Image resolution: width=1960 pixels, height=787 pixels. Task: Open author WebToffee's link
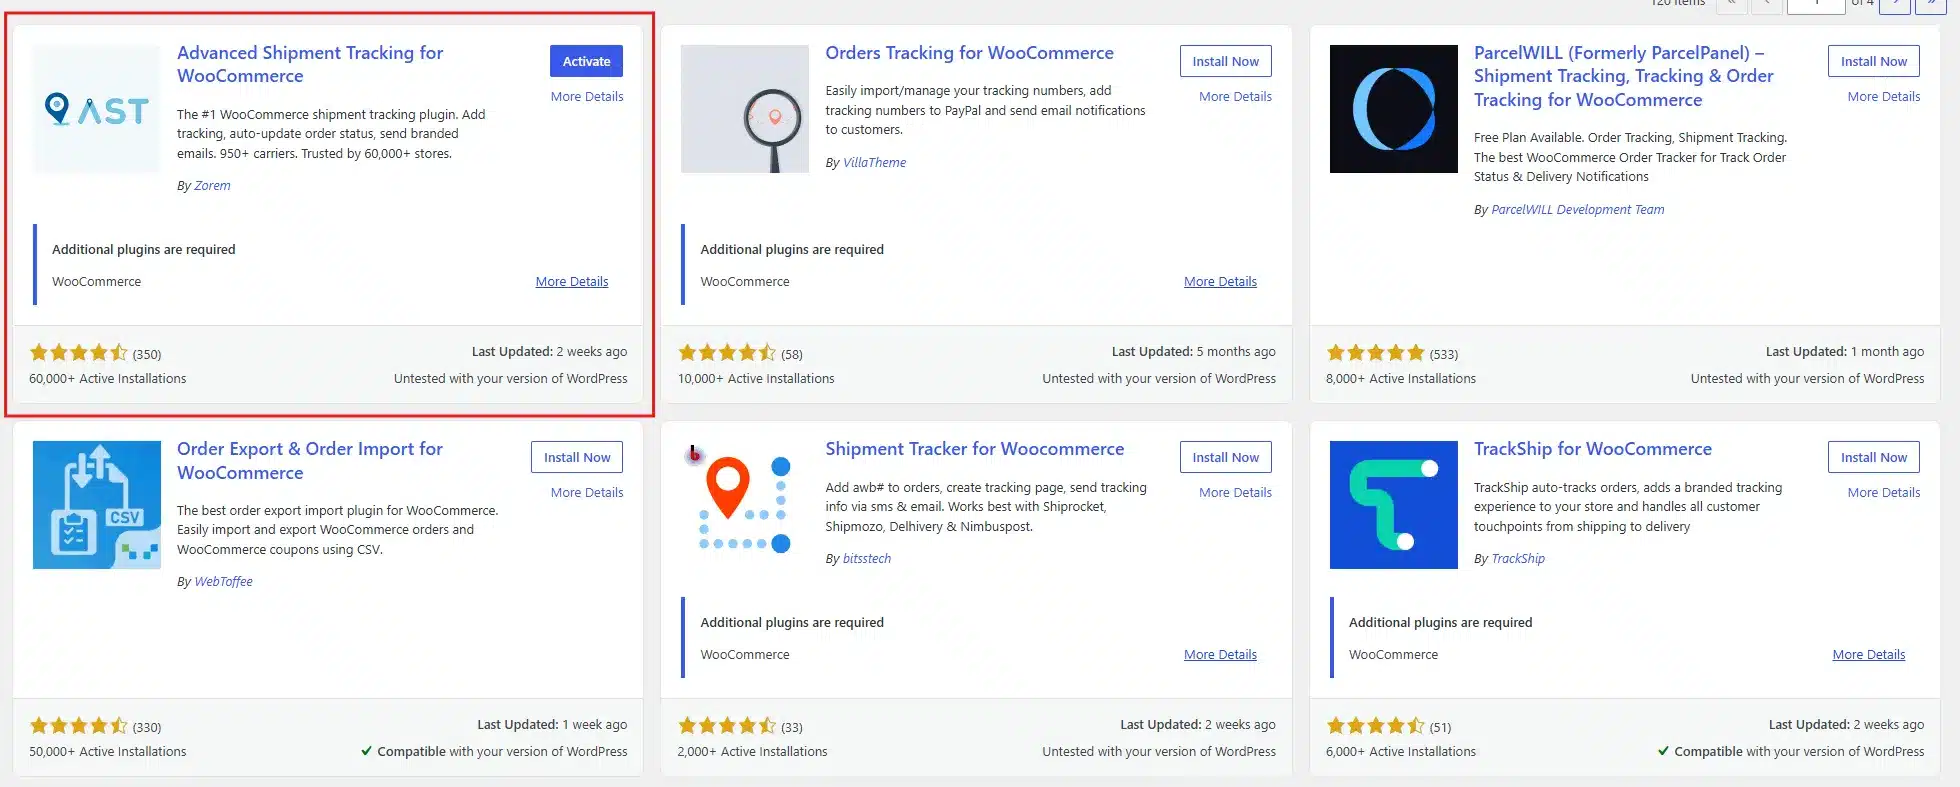point(223,581)
